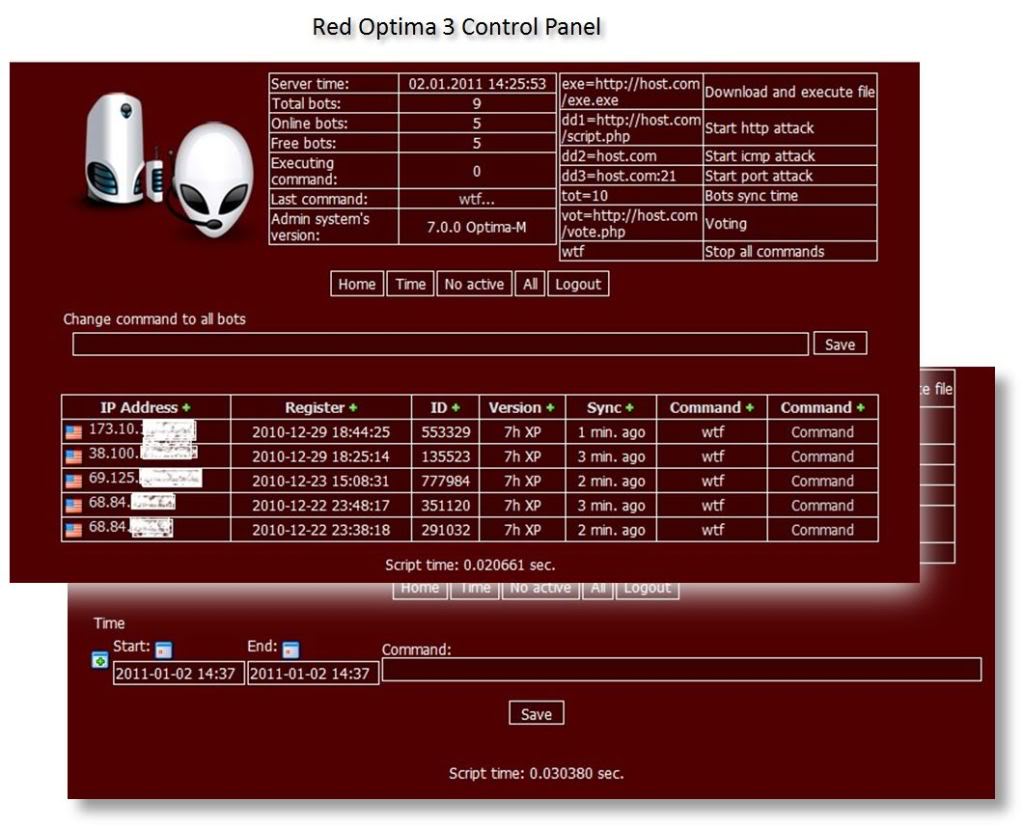Viewport: 1023px width, 828px height.
Task: Select the ID cell 777984
Action: point(446,481)
